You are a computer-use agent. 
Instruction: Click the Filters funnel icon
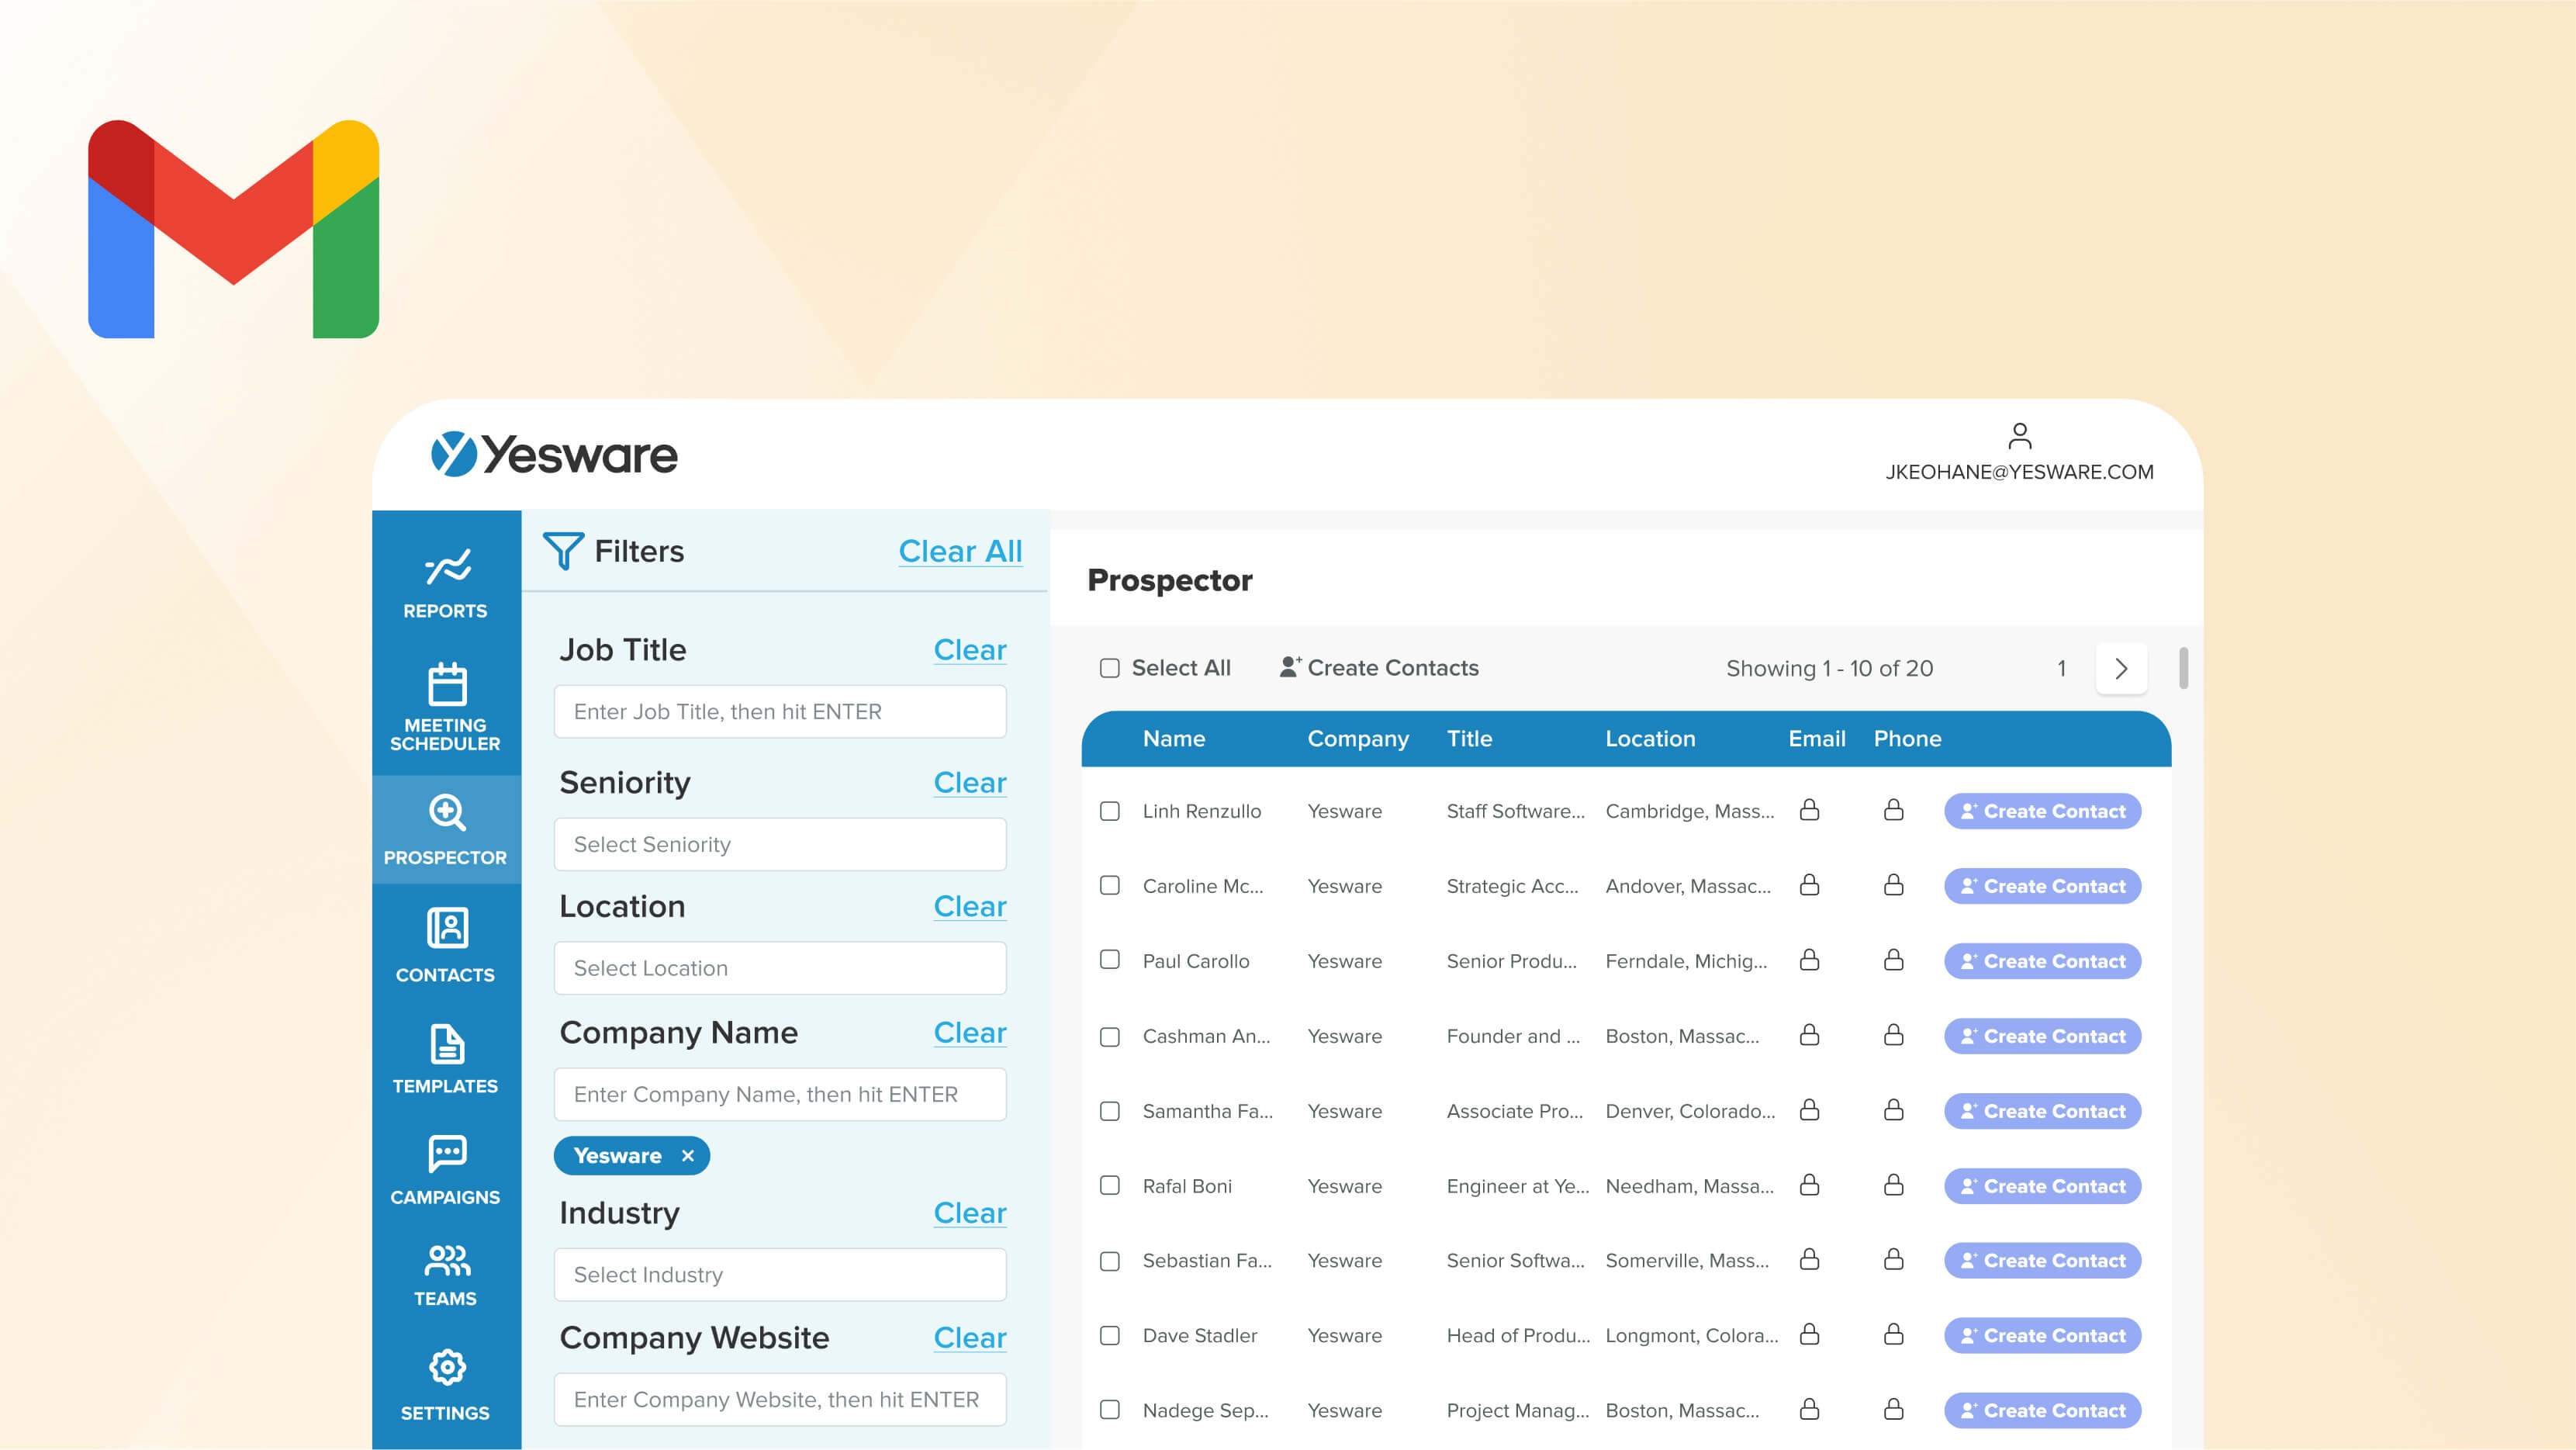point(563,551)
